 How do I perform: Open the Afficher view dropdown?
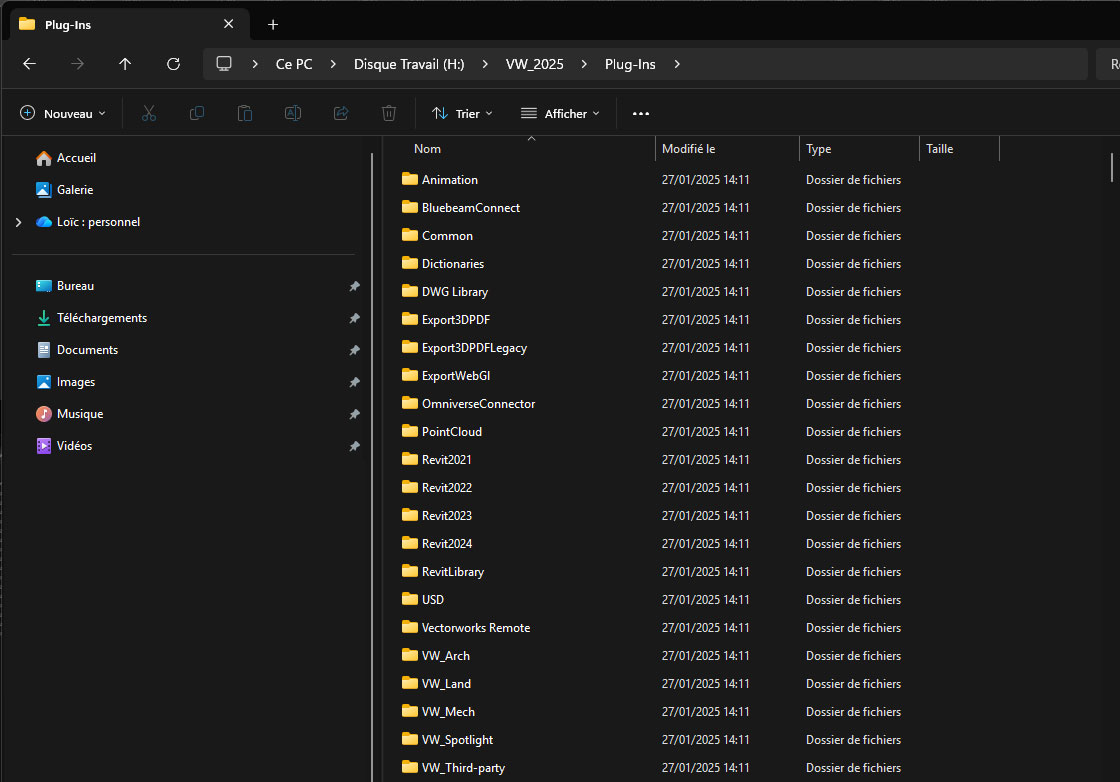pos(560,114)
